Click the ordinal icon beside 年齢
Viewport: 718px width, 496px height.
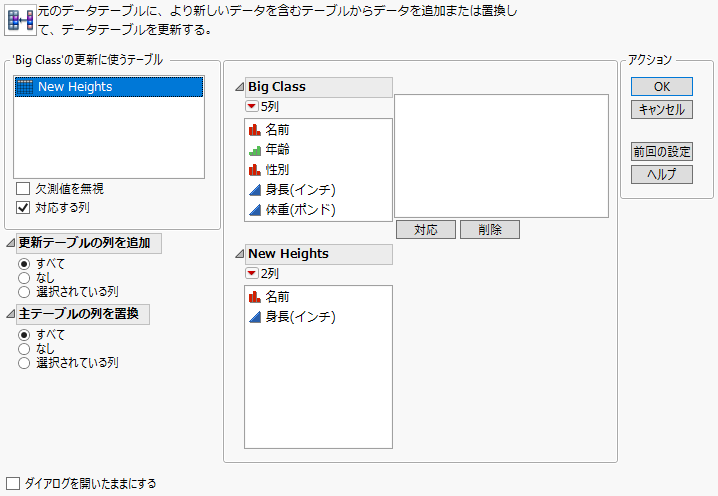255,150
